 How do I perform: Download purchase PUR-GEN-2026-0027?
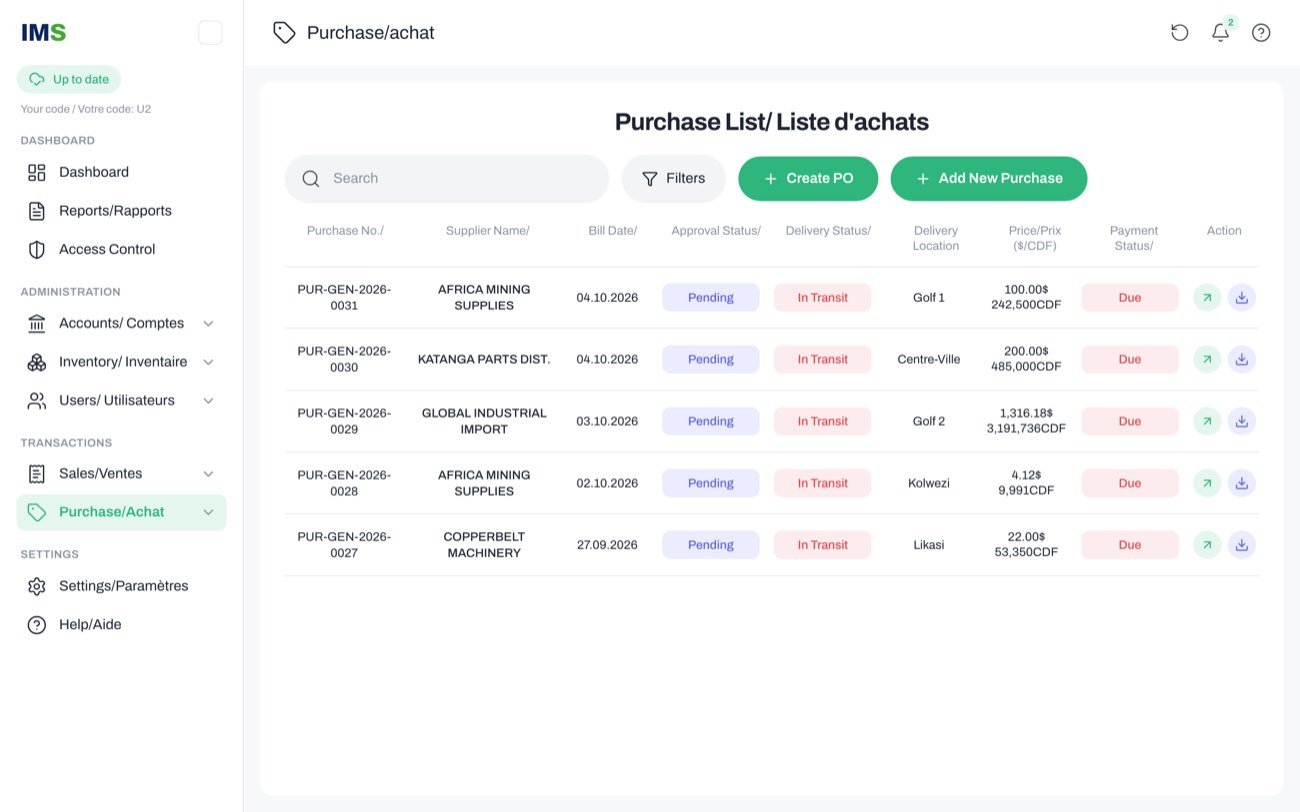pyautogui.click(x=1241, y=545)
